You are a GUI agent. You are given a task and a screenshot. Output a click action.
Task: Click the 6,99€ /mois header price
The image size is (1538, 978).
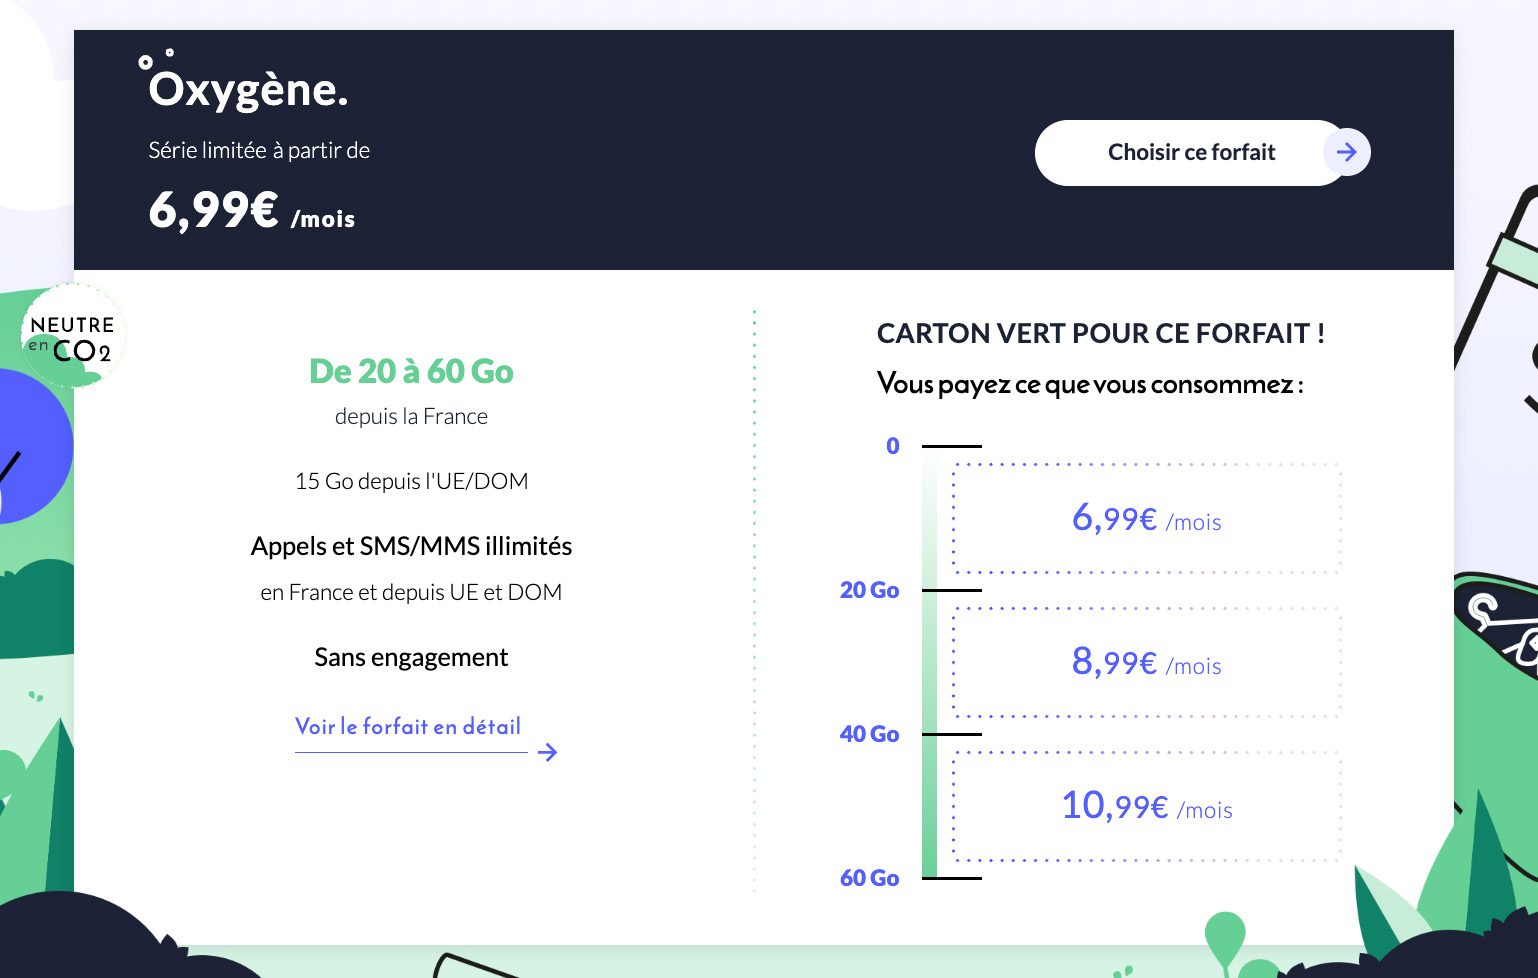(252, 211)
